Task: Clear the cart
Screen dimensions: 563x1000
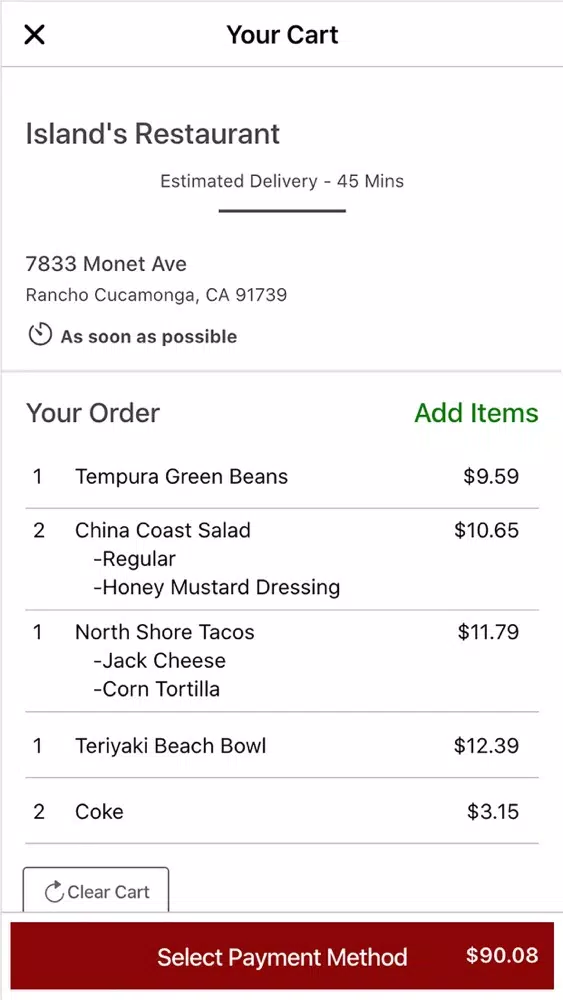Action: click(96, 890)
